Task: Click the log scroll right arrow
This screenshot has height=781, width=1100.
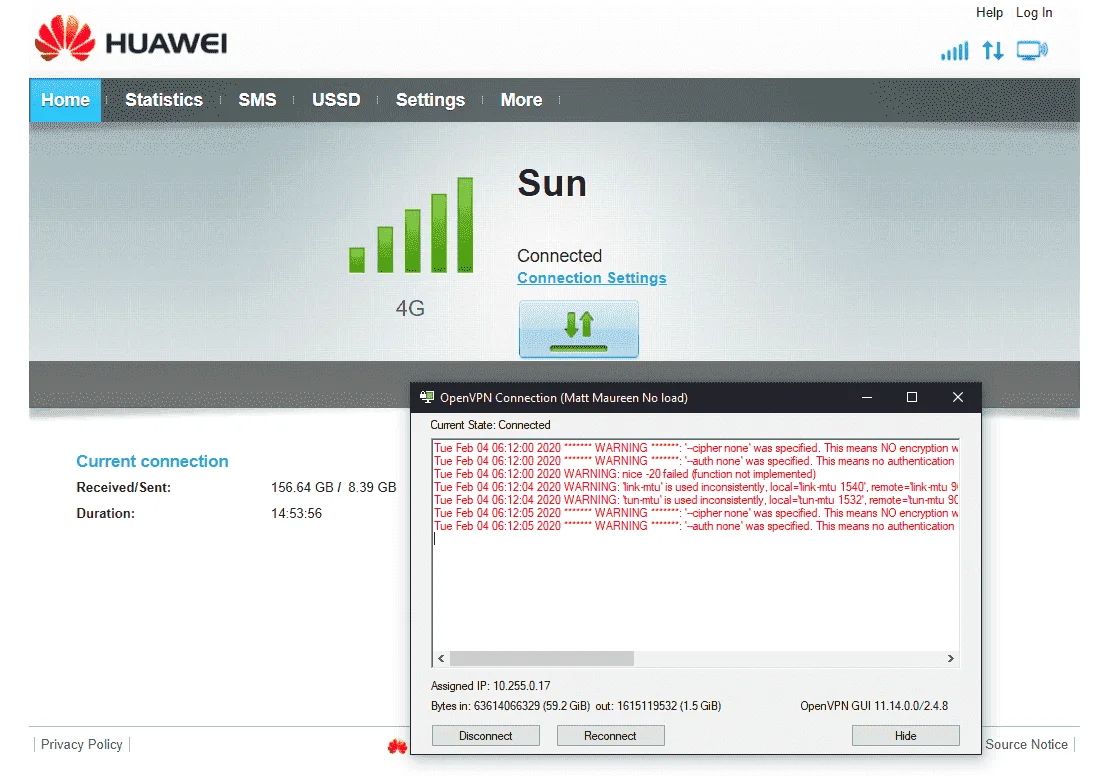Action: [951, 658]
